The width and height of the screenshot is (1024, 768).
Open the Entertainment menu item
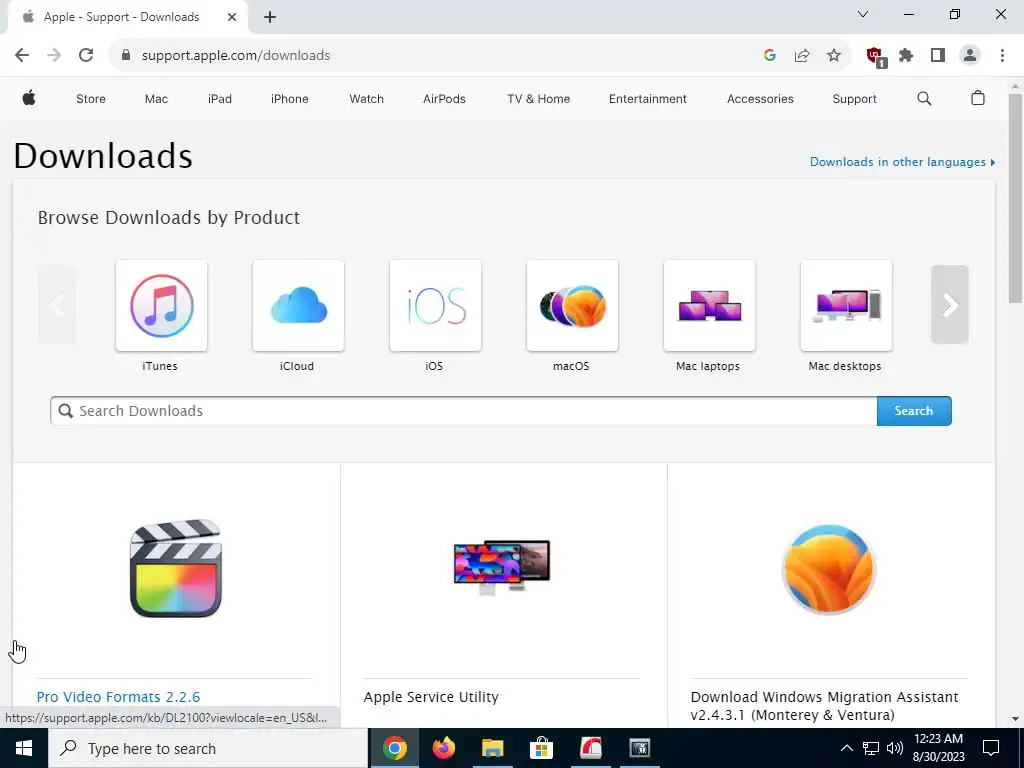click(x=648, y=99)
